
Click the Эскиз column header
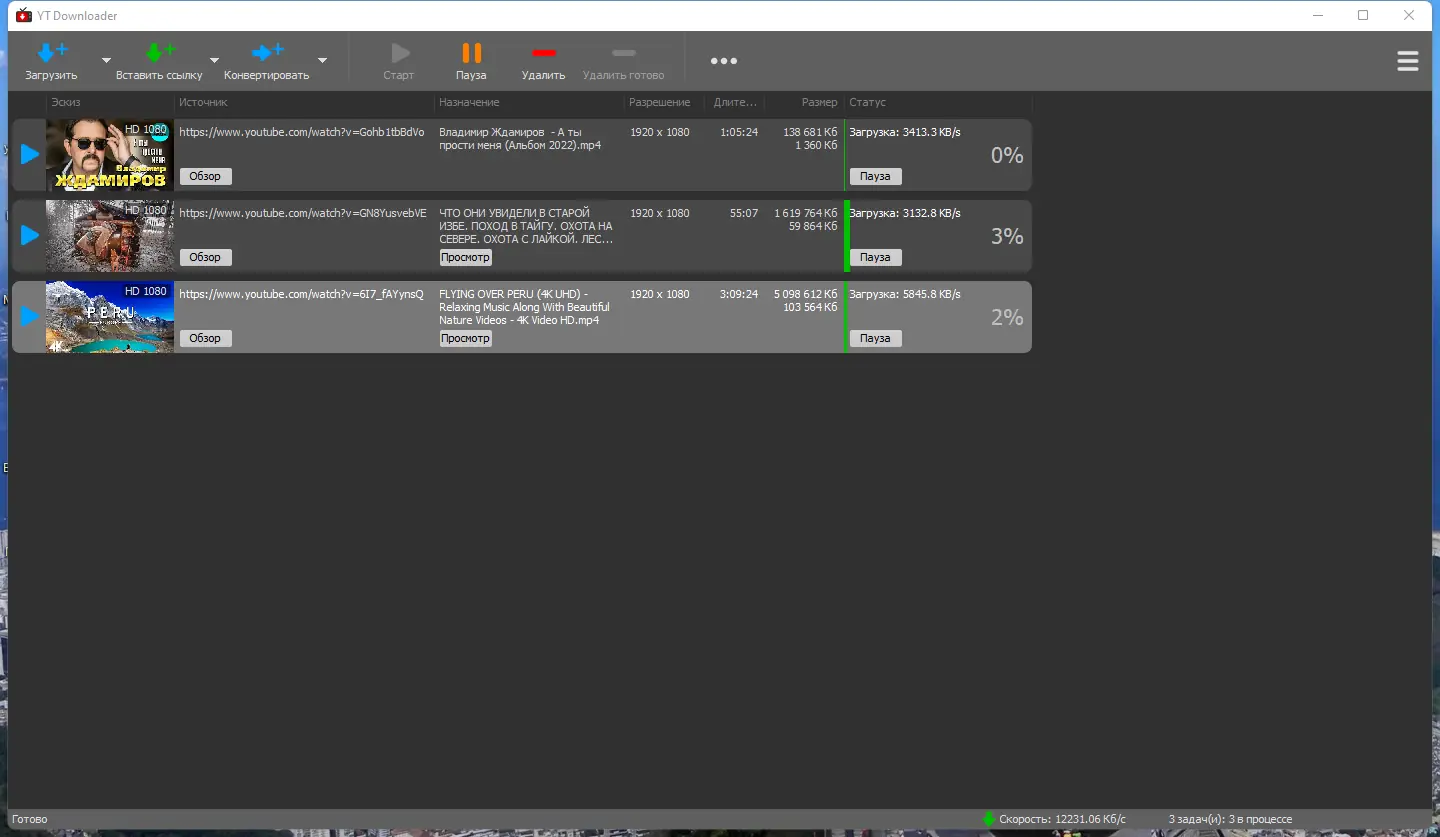click(x=66, y=102)
